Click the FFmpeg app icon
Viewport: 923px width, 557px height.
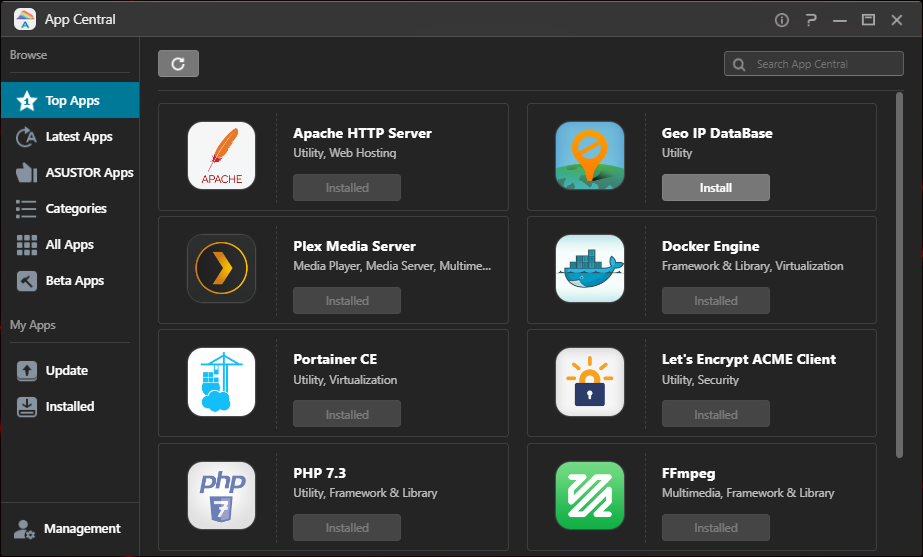tap(590, 495)
